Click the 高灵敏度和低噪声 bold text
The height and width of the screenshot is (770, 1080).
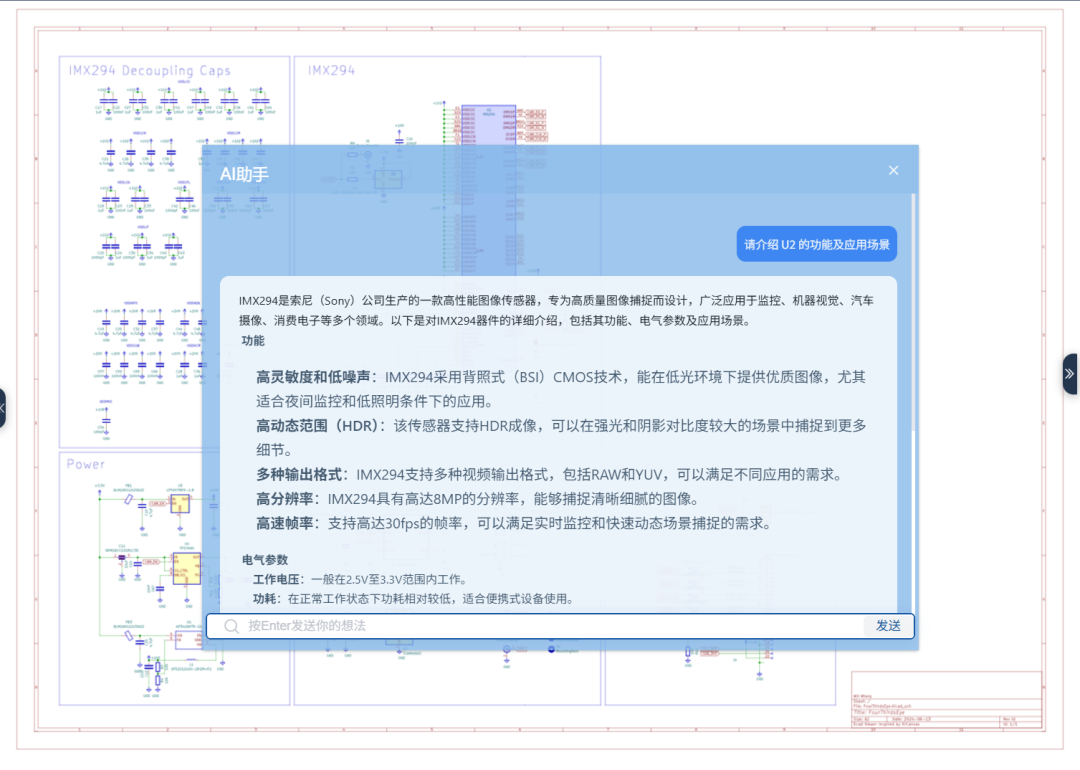[x=313, y=377]
